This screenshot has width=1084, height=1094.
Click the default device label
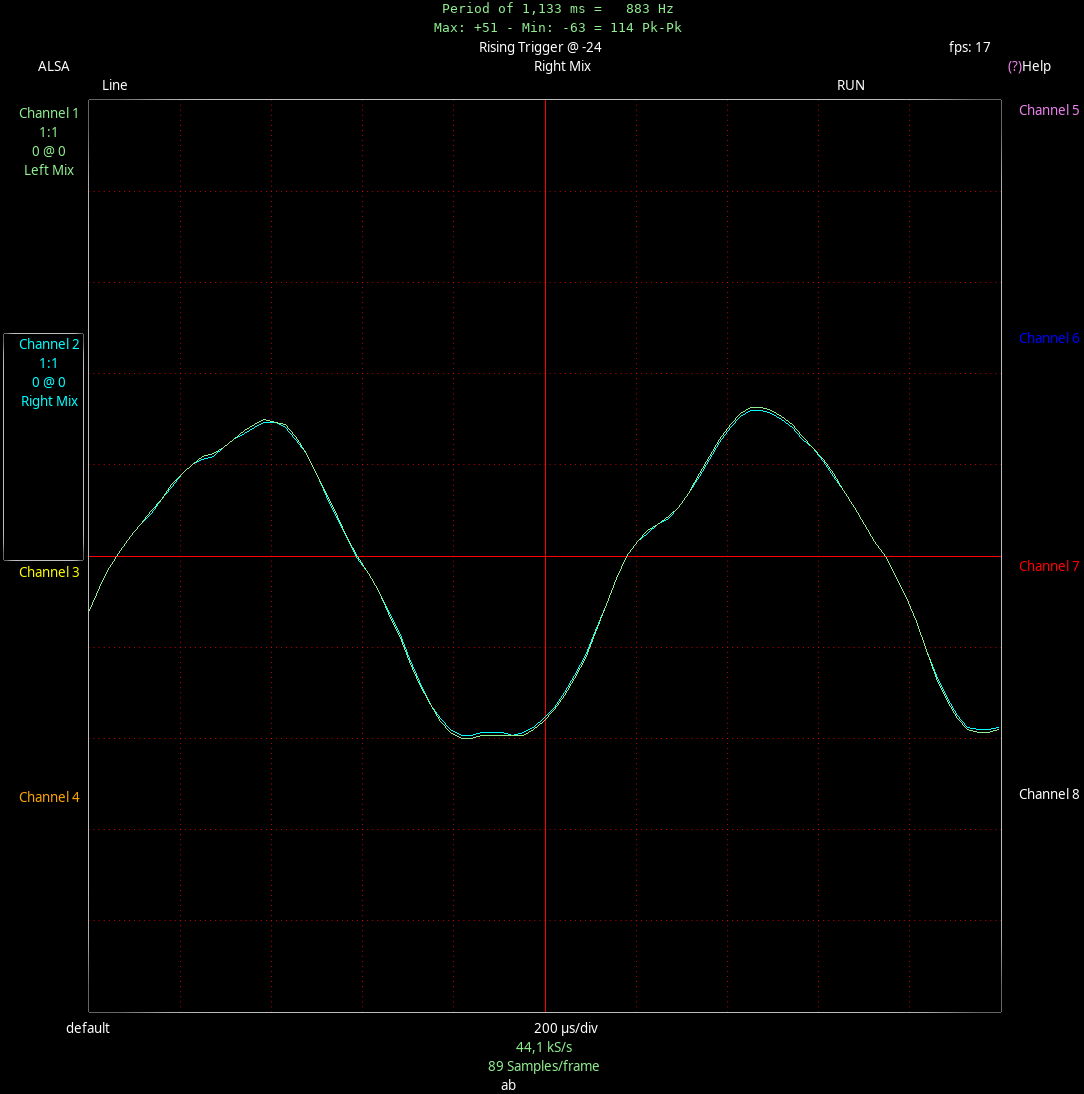tap(88, 1028)
